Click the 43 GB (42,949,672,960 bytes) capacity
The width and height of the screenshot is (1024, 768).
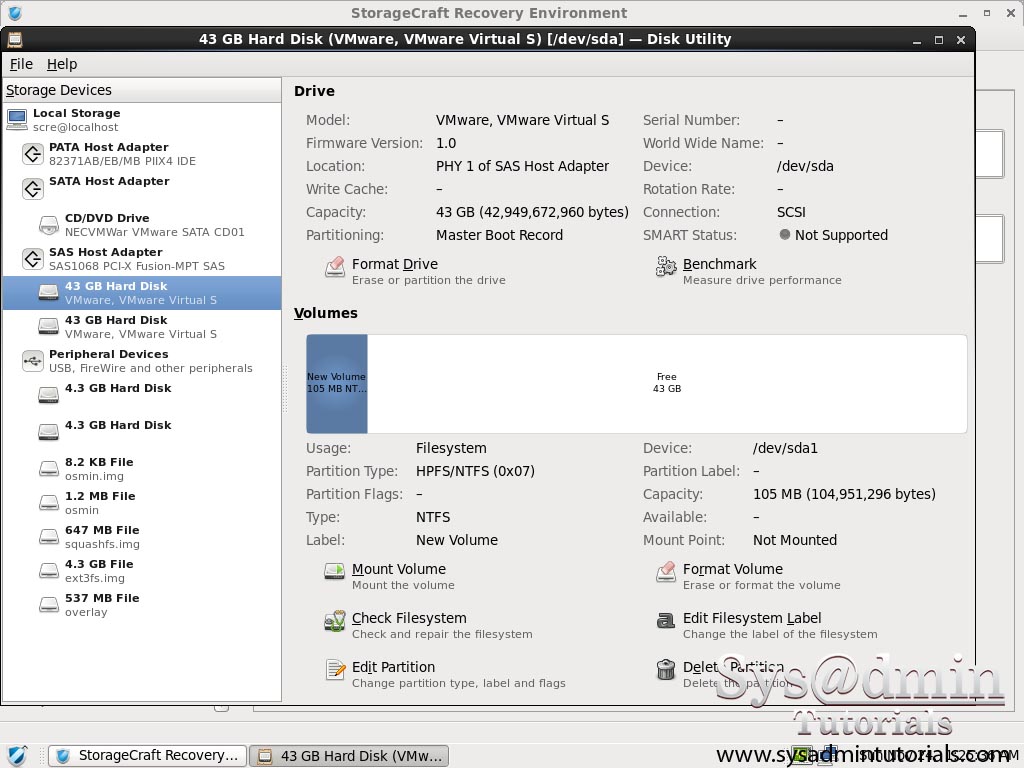pyautogui.click(x=532, y=212)
